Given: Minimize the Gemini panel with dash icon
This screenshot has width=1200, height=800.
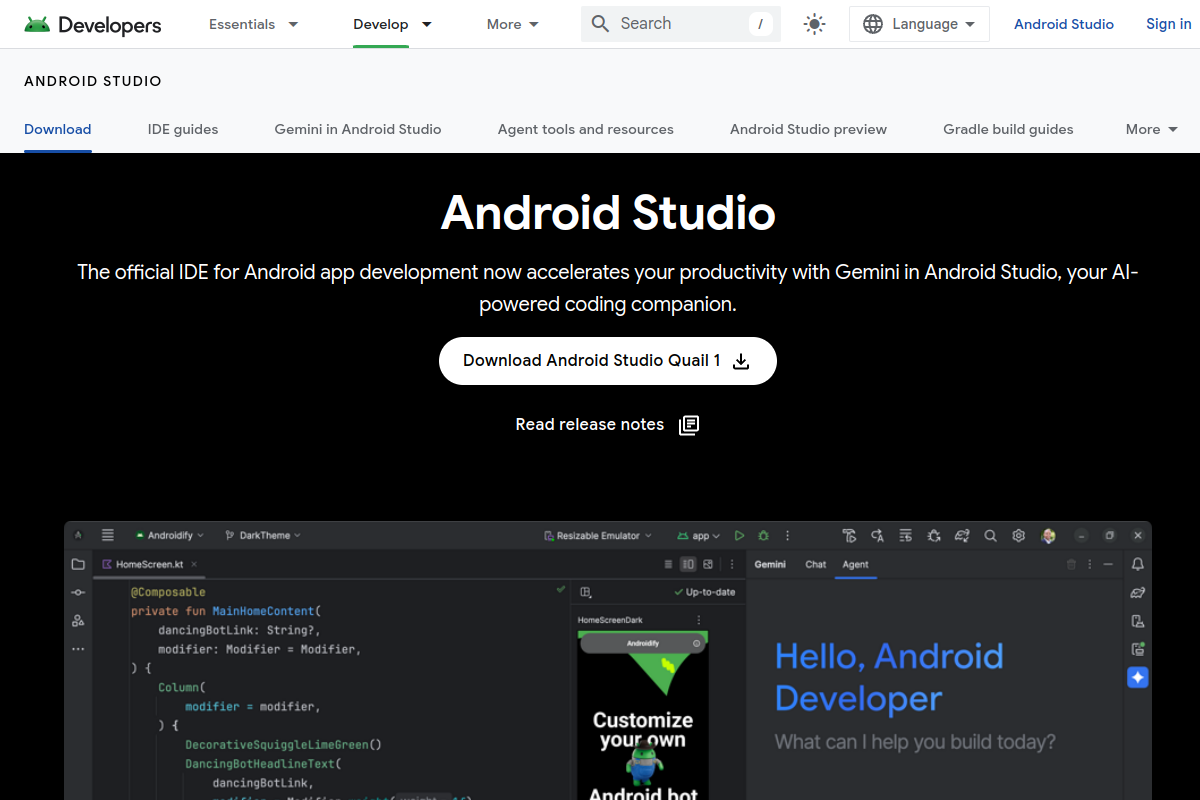Looking at the screenshot, I should point(1108,565).
